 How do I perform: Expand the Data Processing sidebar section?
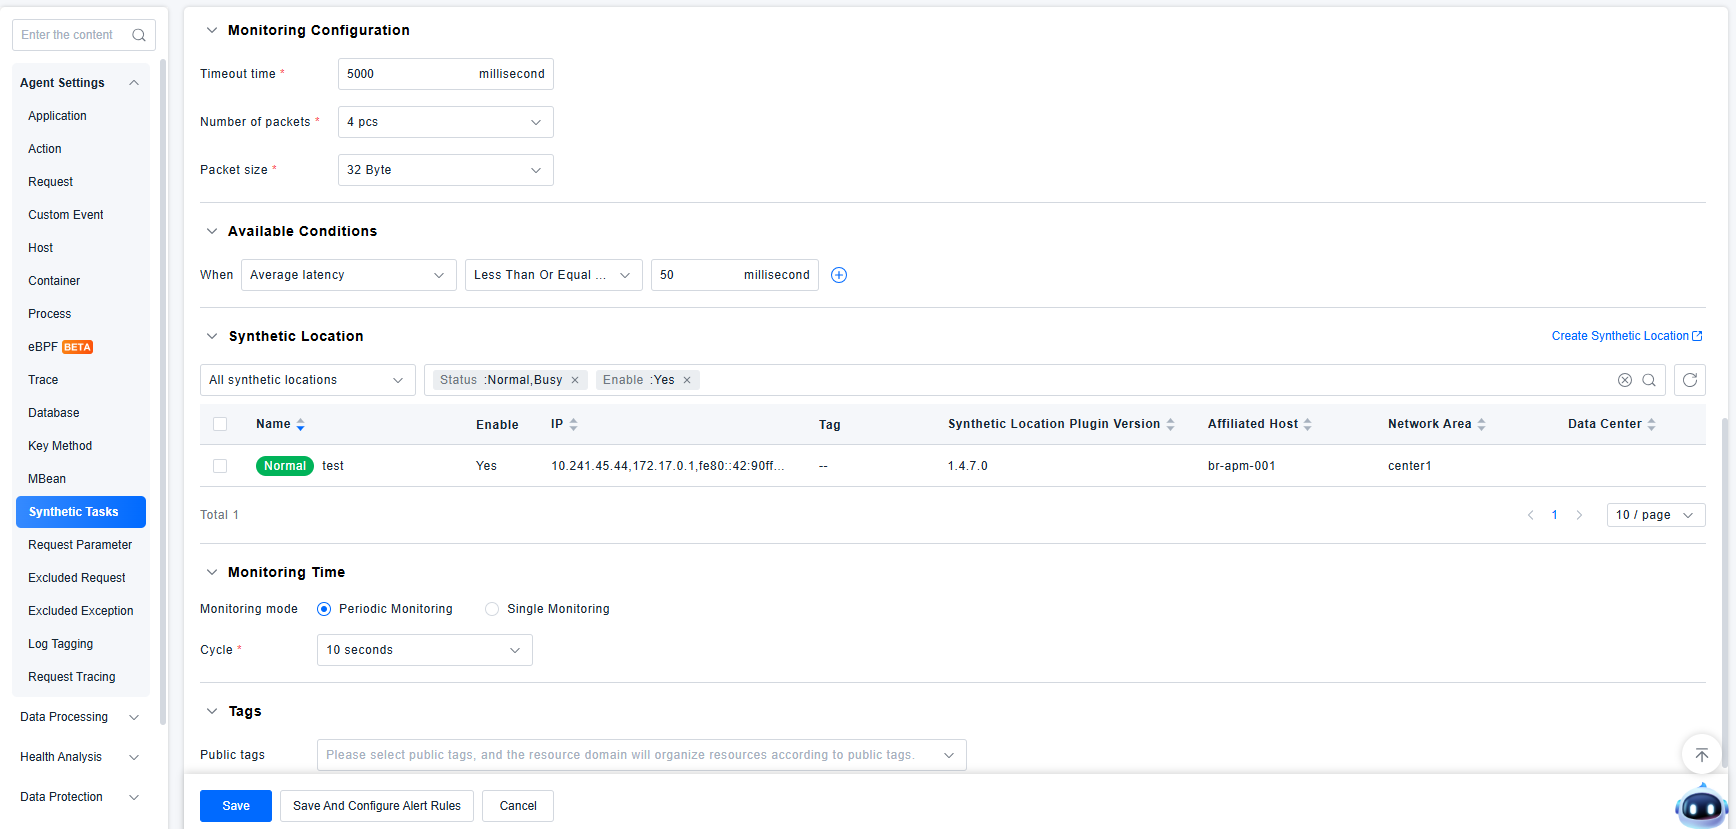tap(79, 717)
